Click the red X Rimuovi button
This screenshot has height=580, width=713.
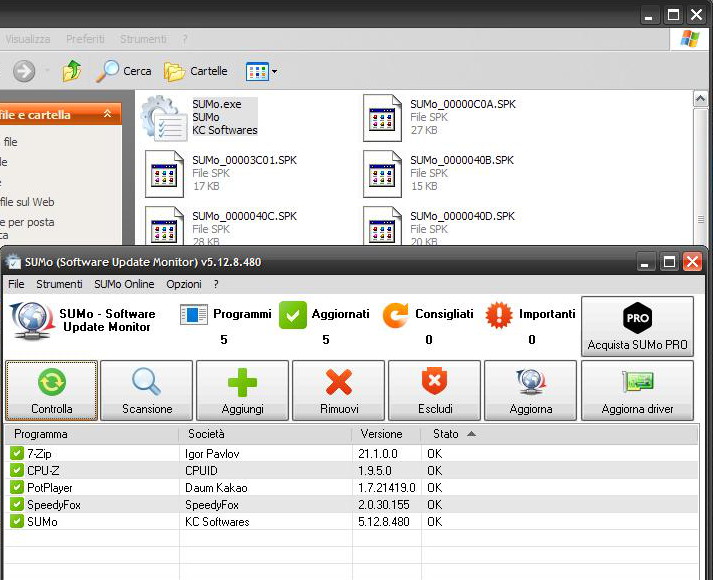[338, 390]
